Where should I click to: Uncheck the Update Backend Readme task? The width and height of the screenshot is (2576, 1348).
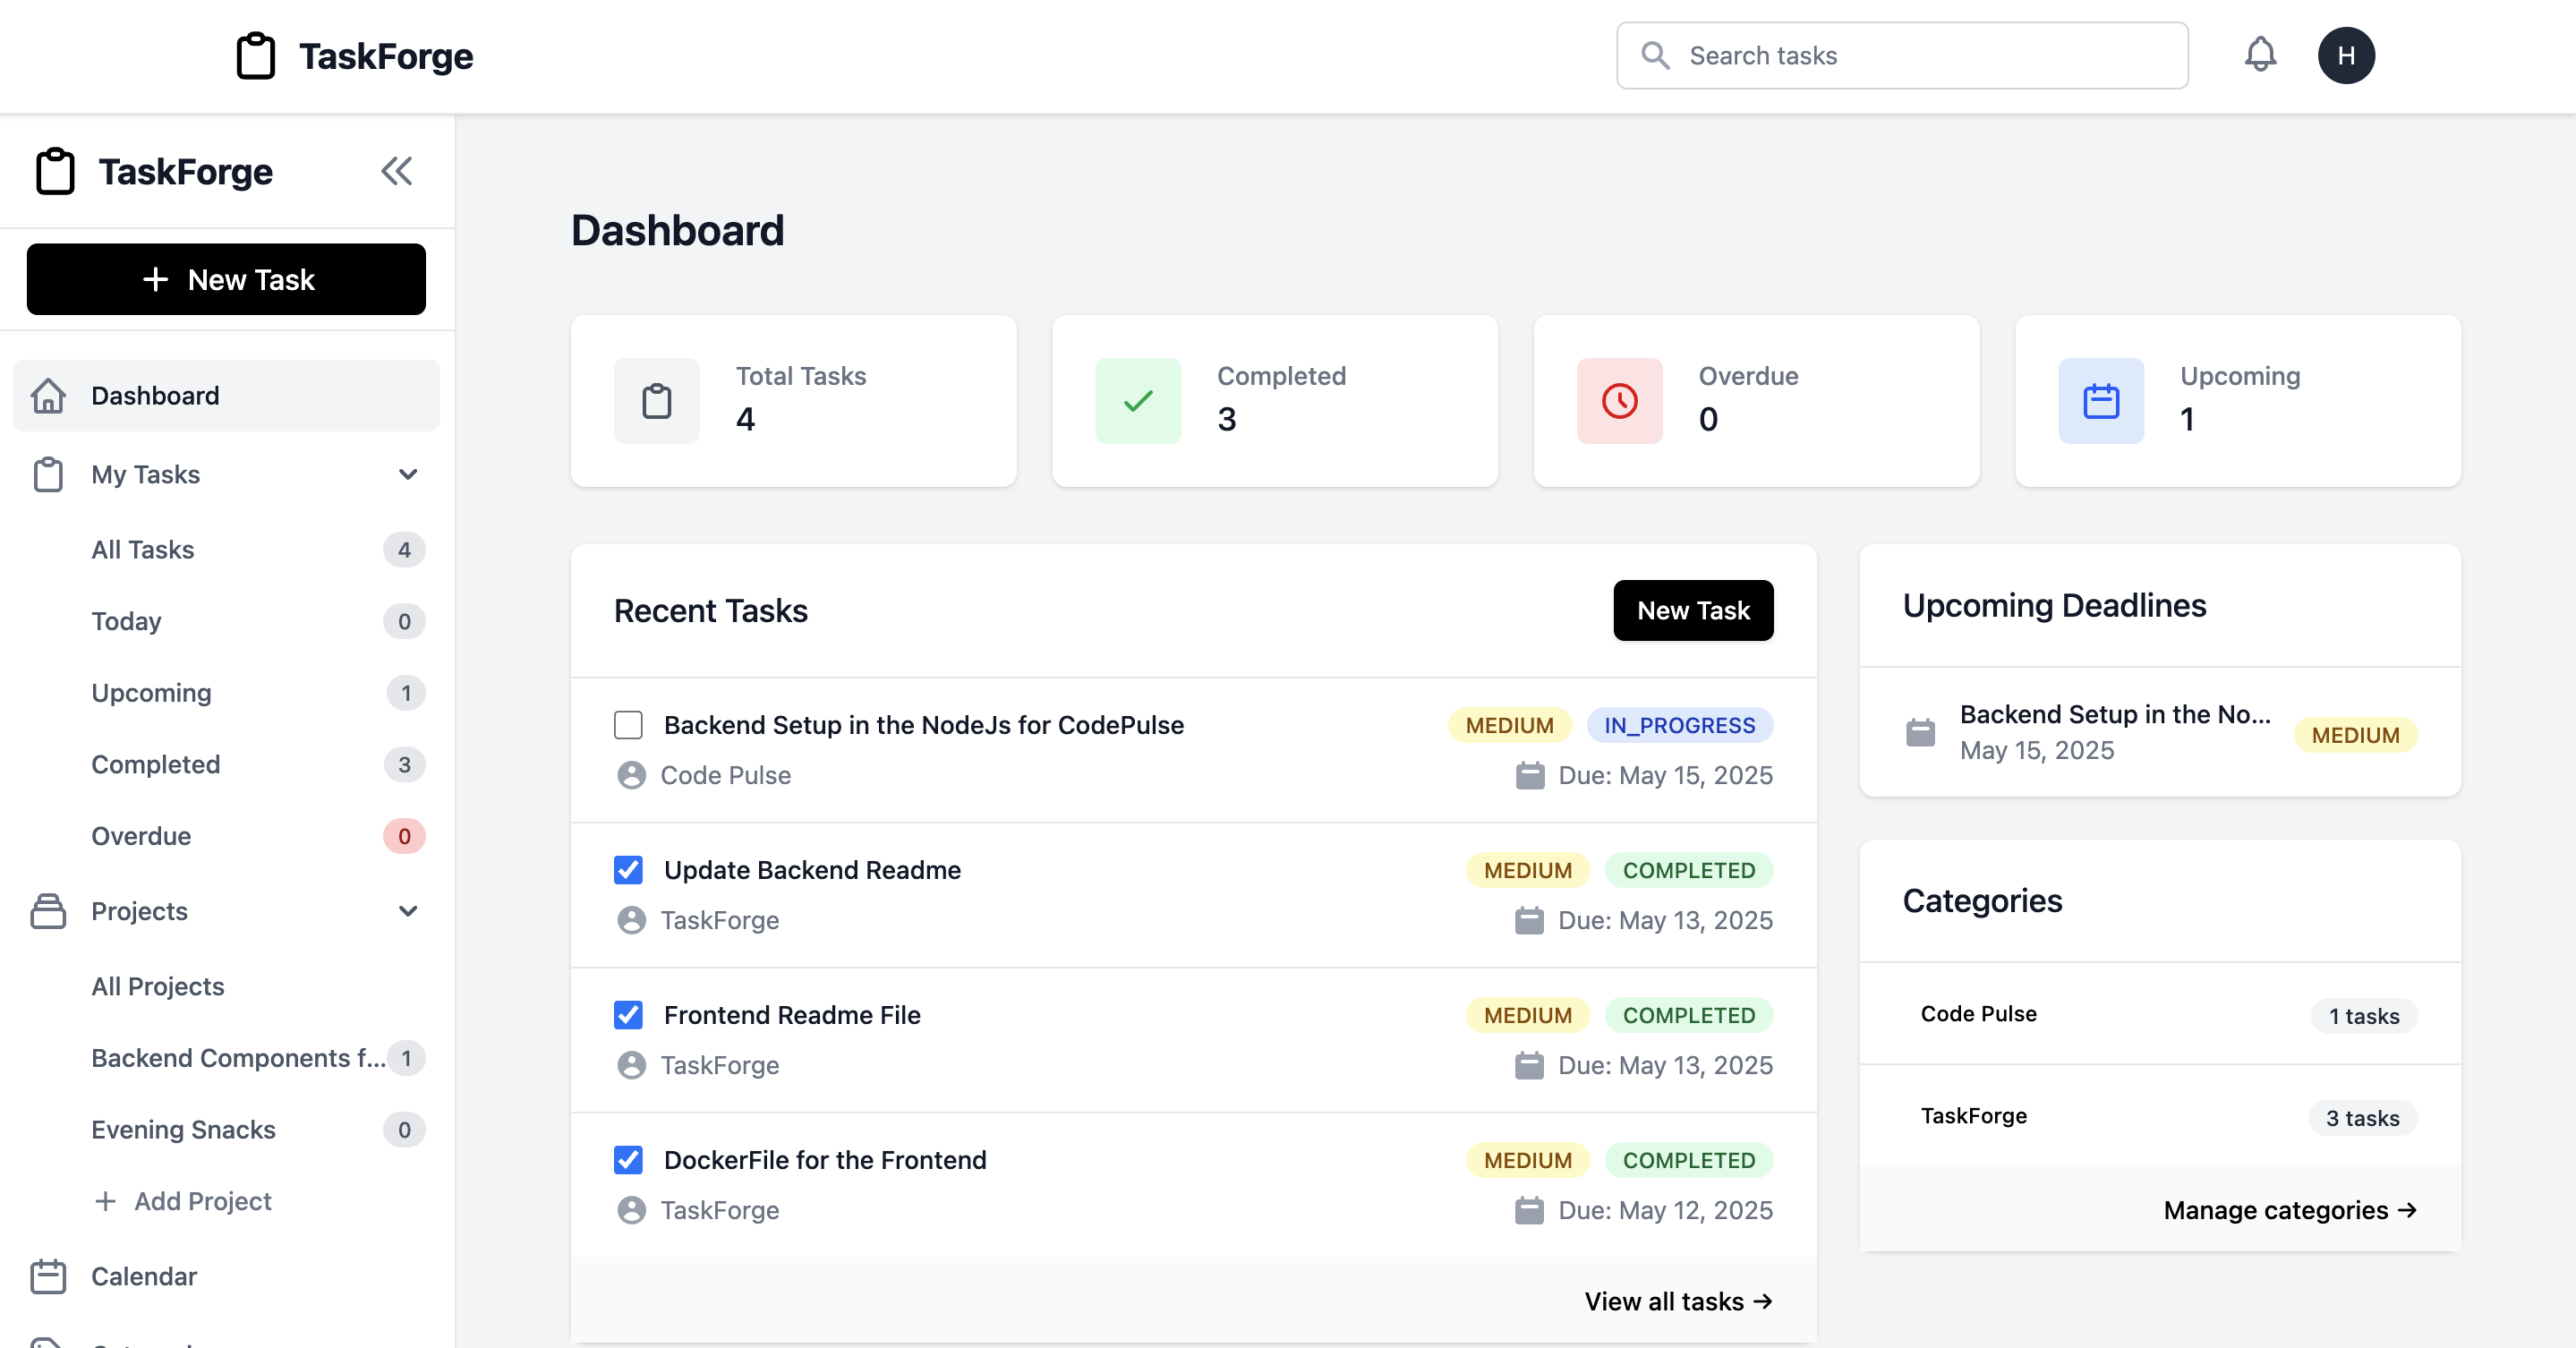click(x=628, y=870)
